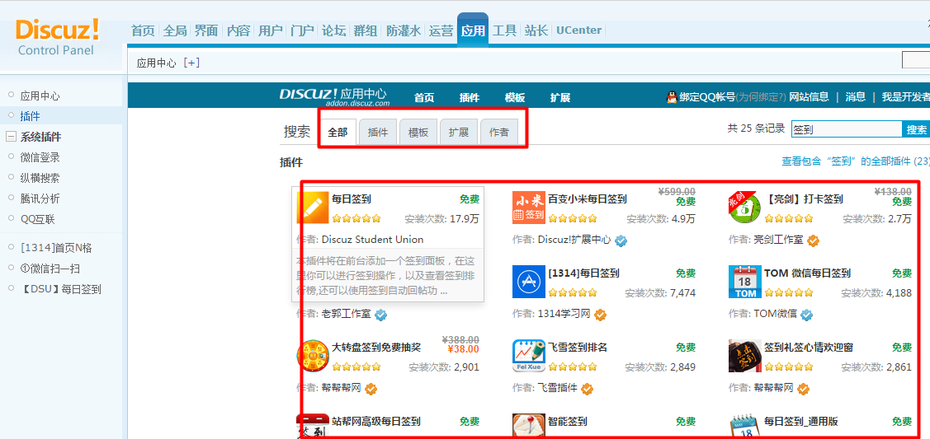The height and width of the screenshot is (439, 930).
Task: Collapse the 系统插件 tree section
Action: pyautogui.click(x=10, y=137)
